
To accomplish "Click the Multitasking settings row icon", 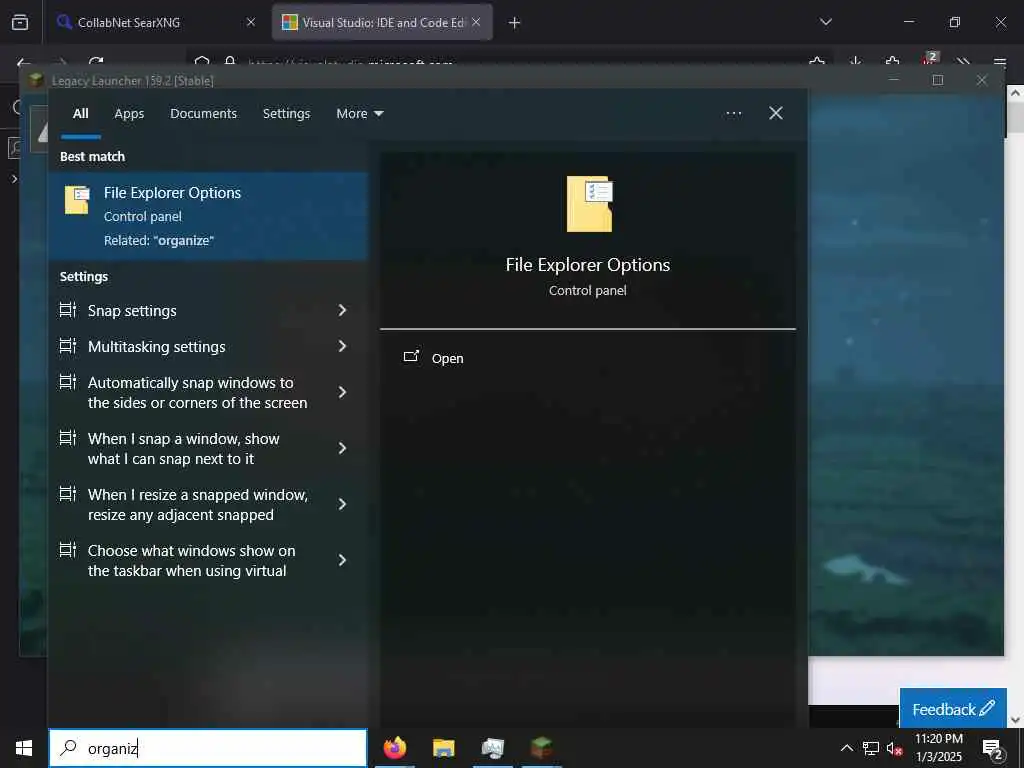I will tap(68, 345).
